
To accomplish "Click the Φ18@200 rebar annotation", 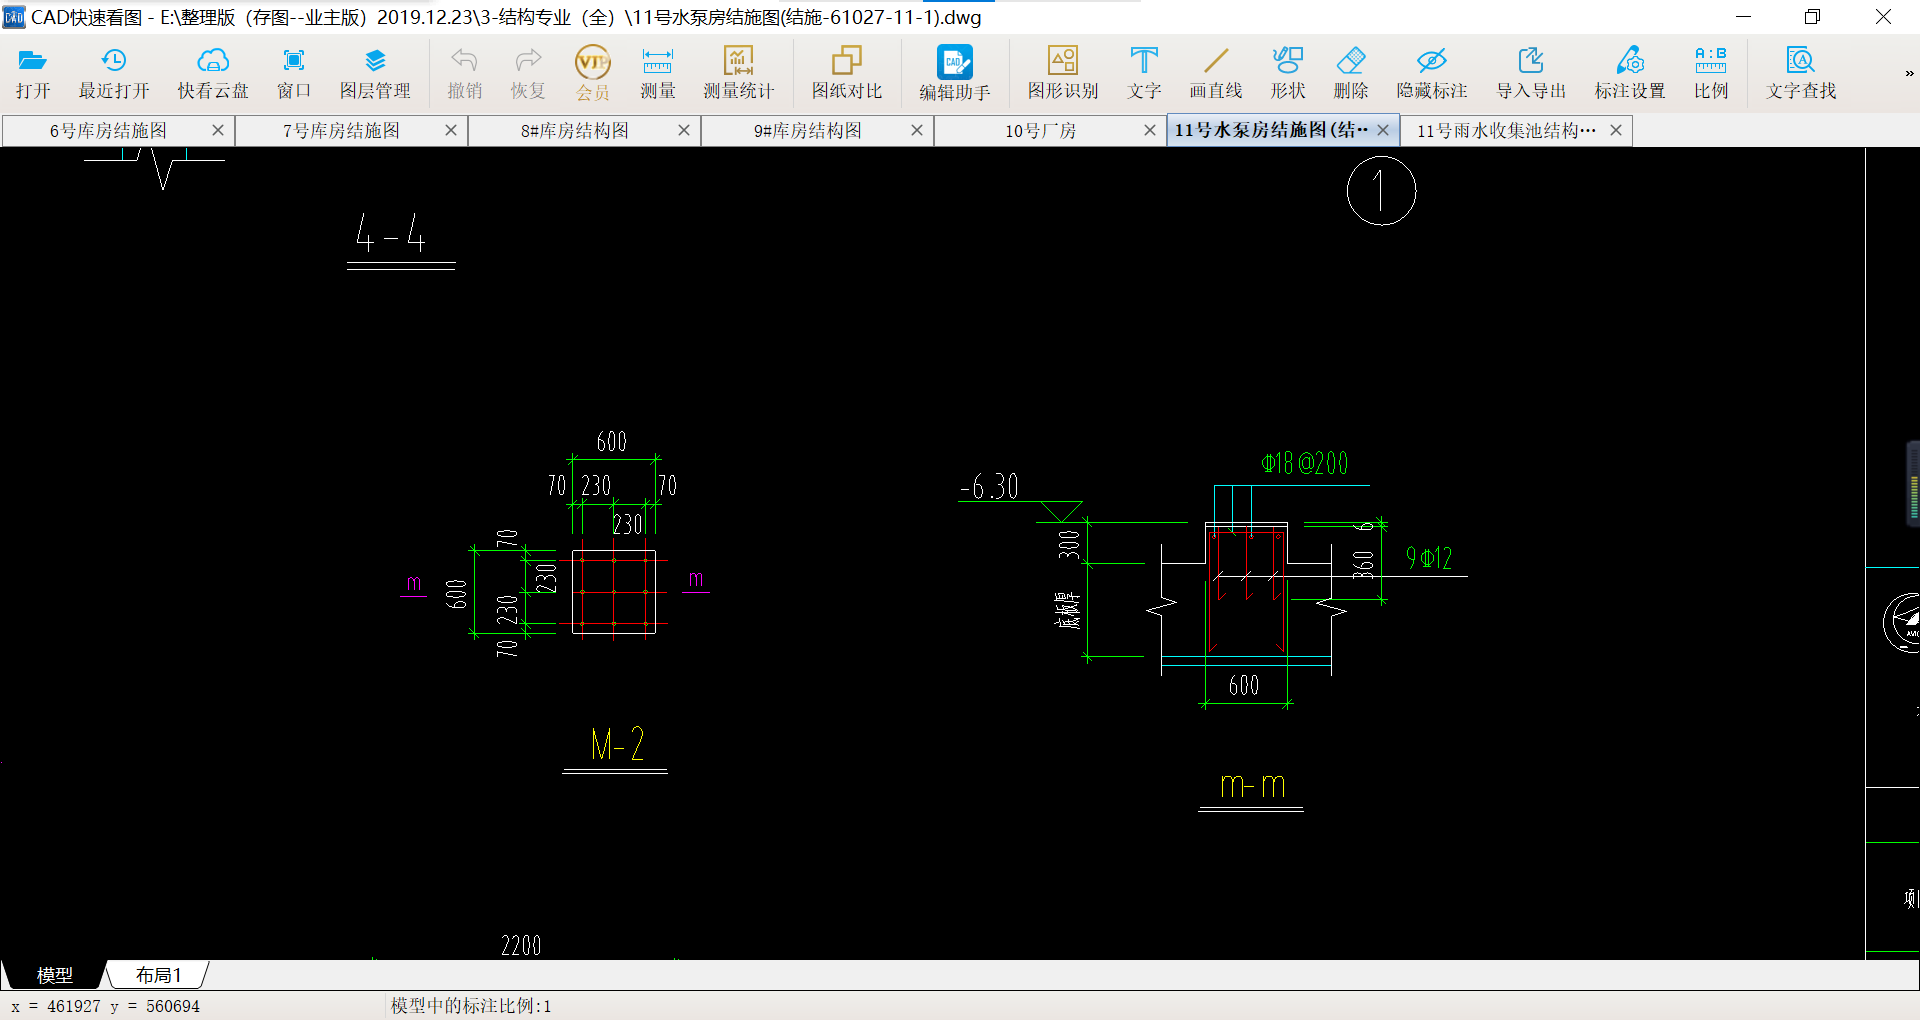I will click(1304, 463).
